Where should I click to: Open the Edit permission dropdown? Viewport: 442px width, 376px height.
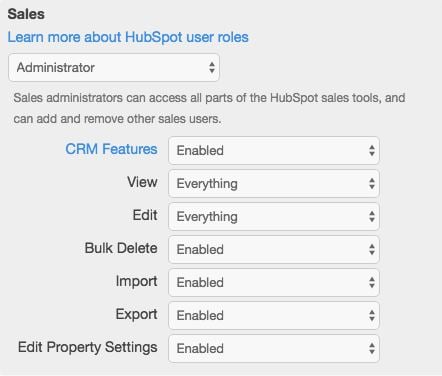coord(274,216)
